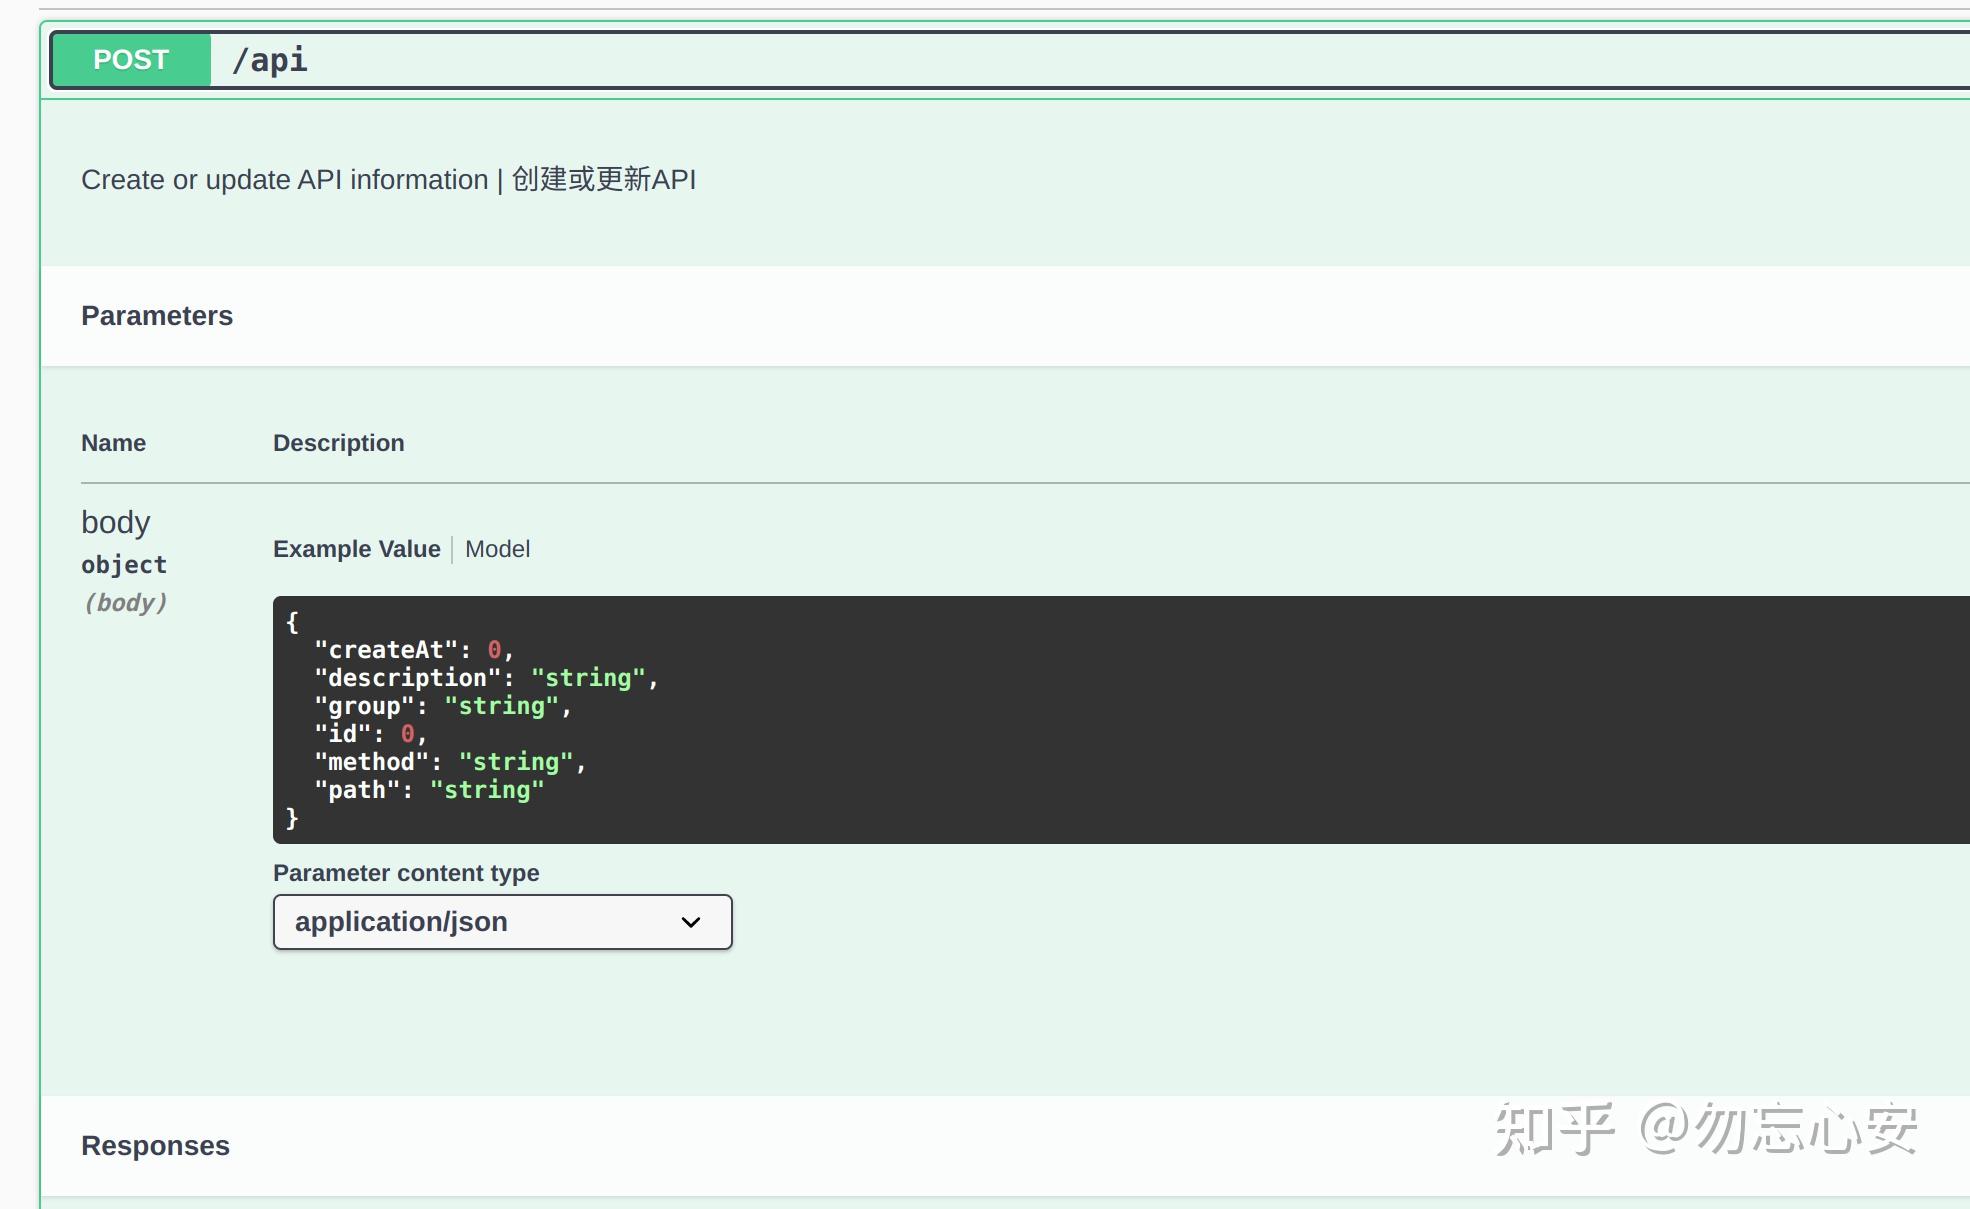Open the Parameter content type dropdown
This screenshot has height=1209, width=1970.
[501, 921]
